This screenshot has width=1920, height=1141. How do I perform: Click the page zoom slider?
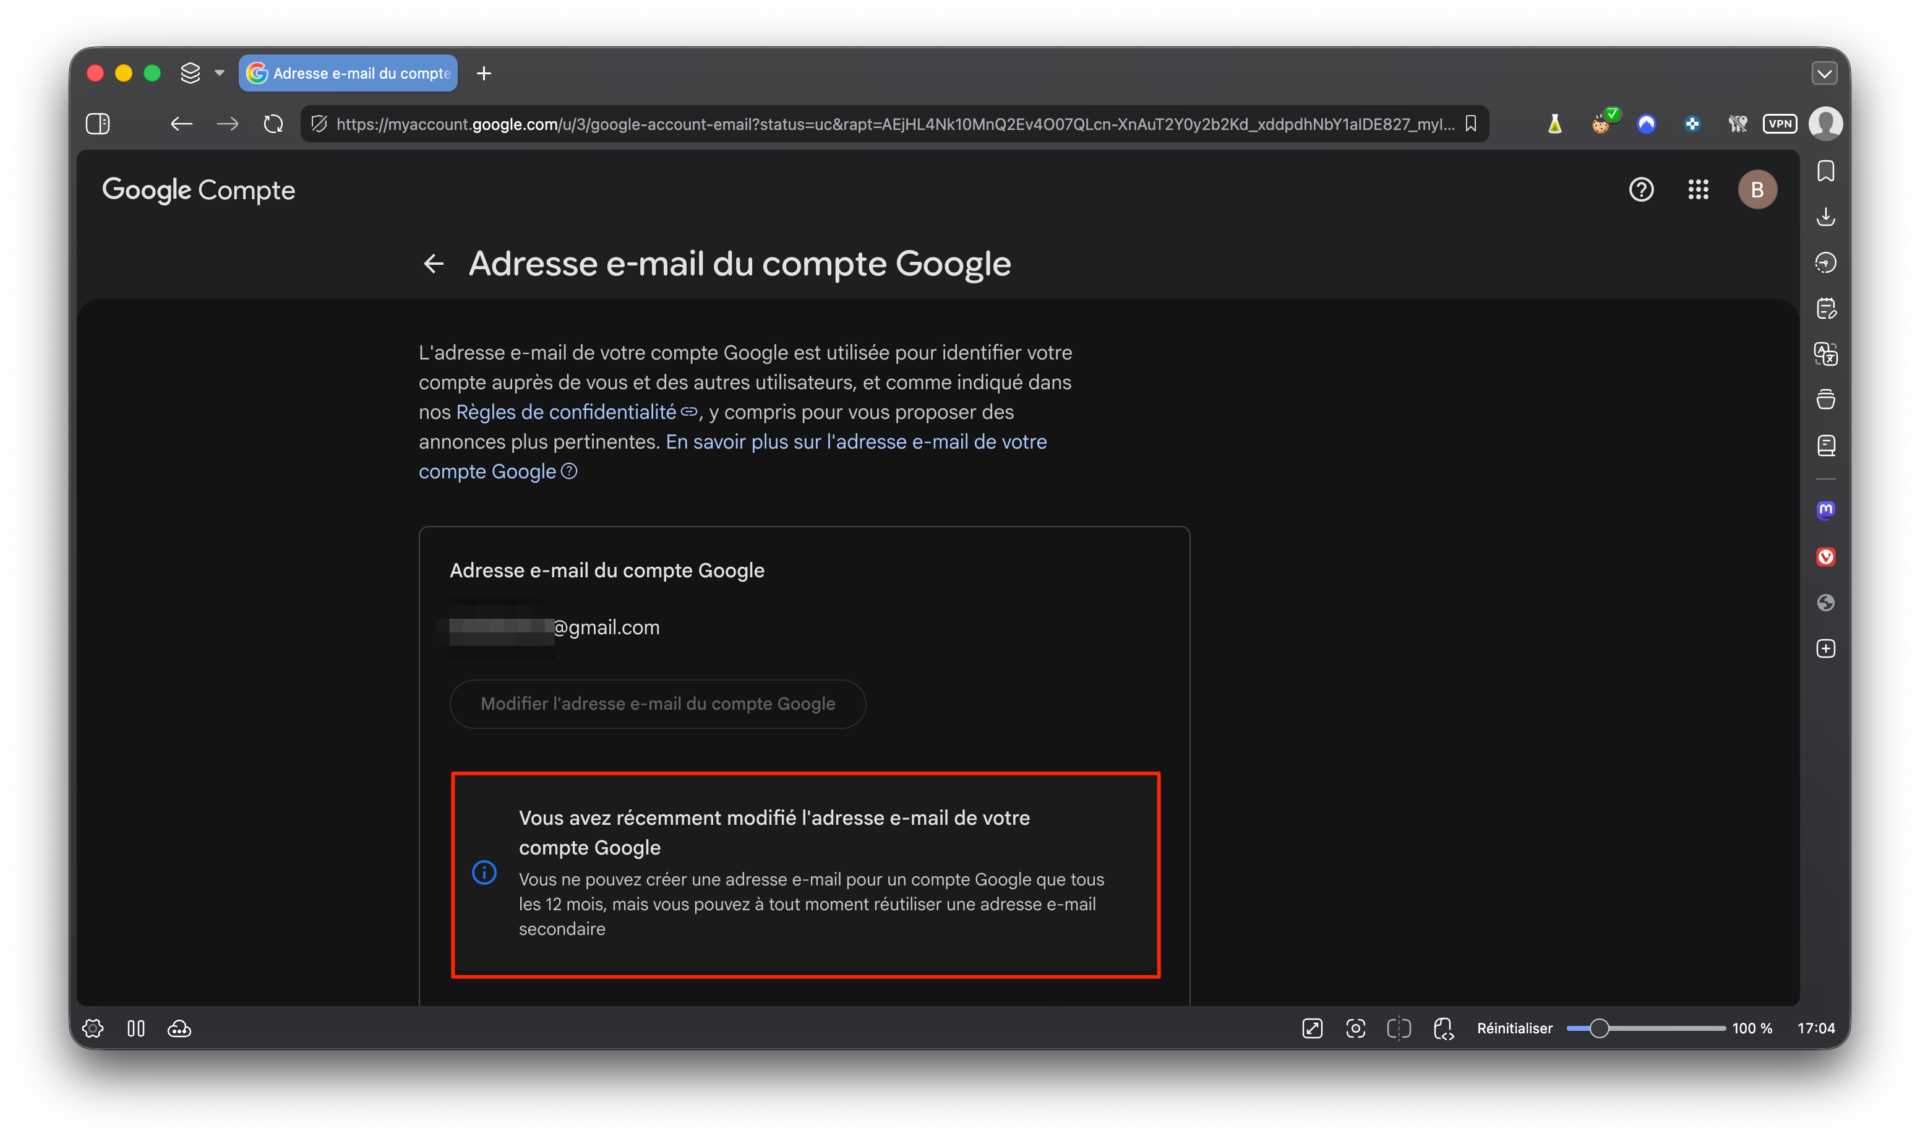(1646, 1028)
